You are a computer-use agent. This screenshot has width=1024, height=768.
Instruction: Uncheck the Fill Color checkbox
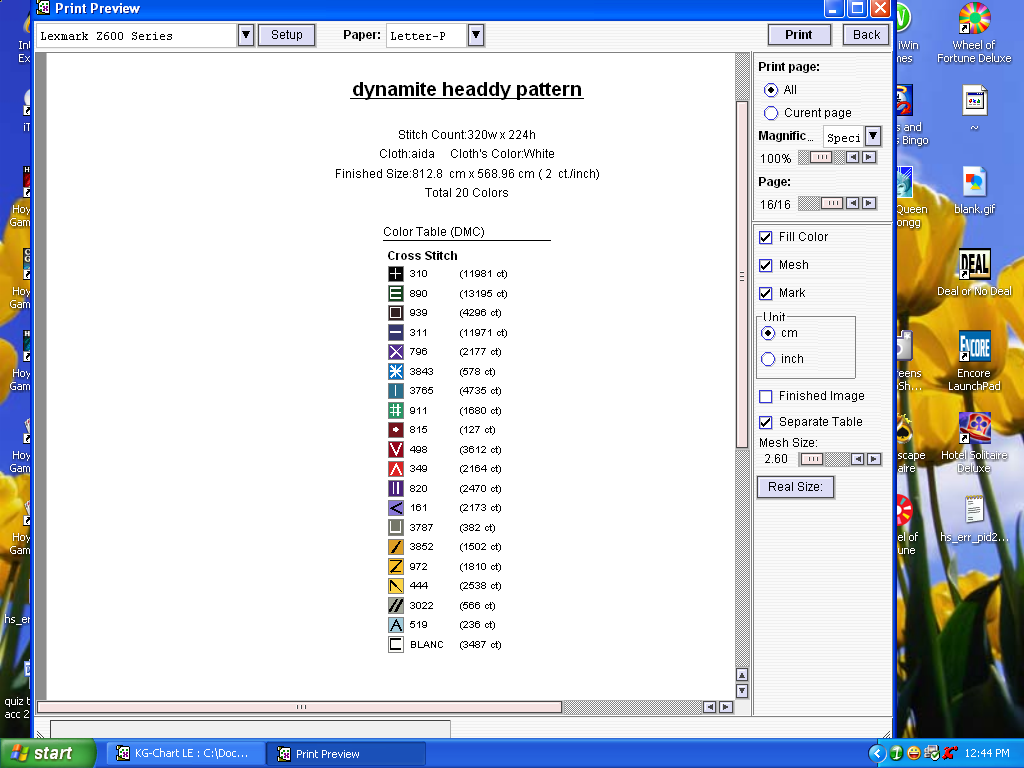[x=766, y=237]
